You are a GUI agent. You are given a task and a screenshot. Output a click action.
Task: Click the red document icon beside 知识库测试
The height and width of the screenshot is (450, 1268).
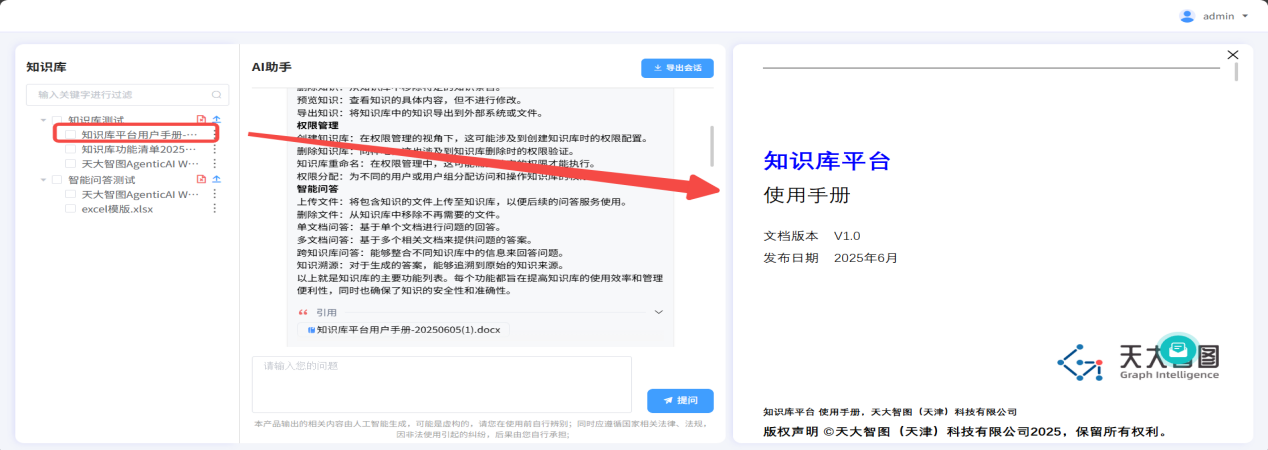pyautogui.click(x=201, y=120)
